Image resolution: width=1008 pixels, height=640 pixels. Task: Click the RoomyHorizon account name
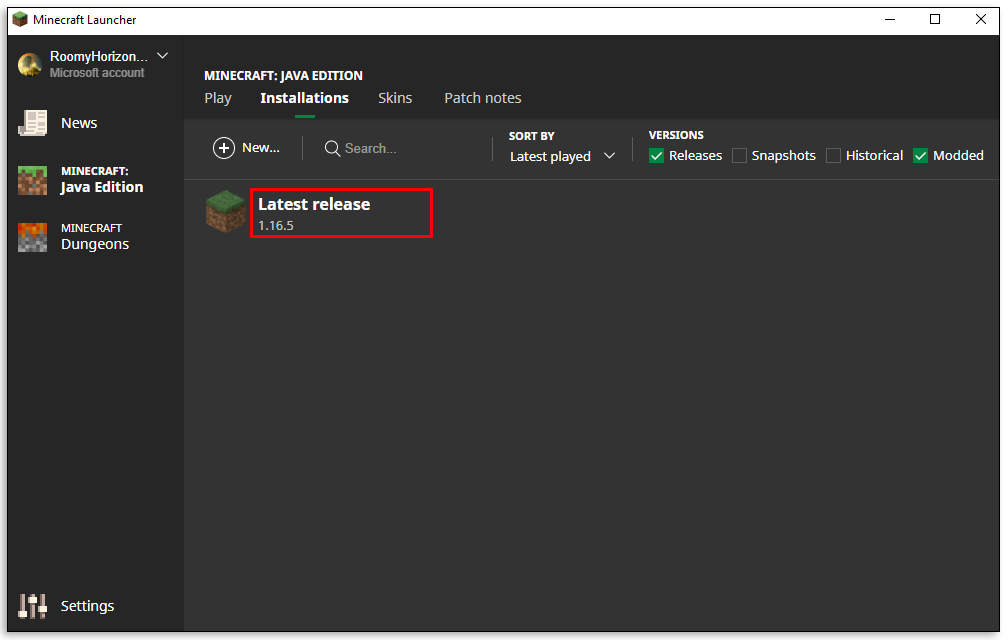tap(99, 57)
